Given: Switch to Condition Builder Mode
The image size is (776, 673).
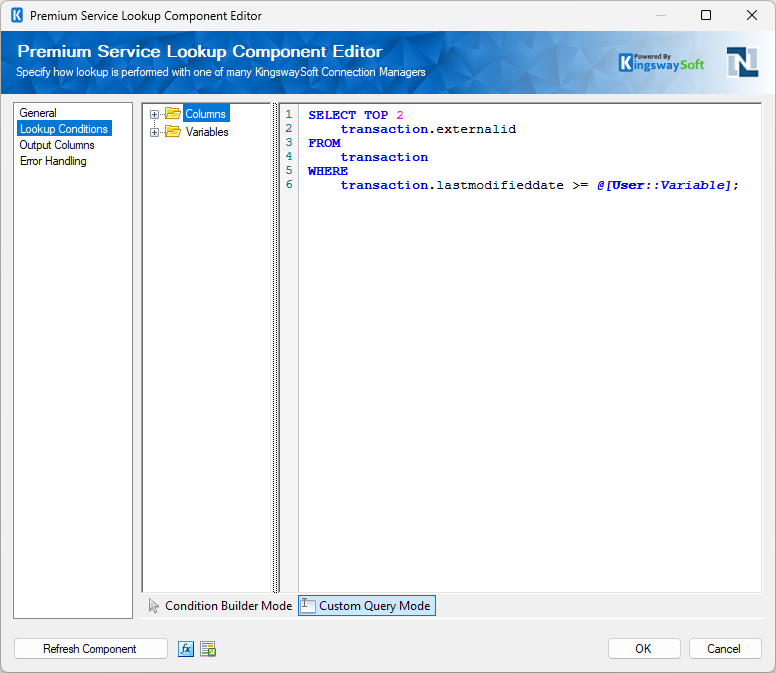Looking at the screenshot, I should pos(221,606).
